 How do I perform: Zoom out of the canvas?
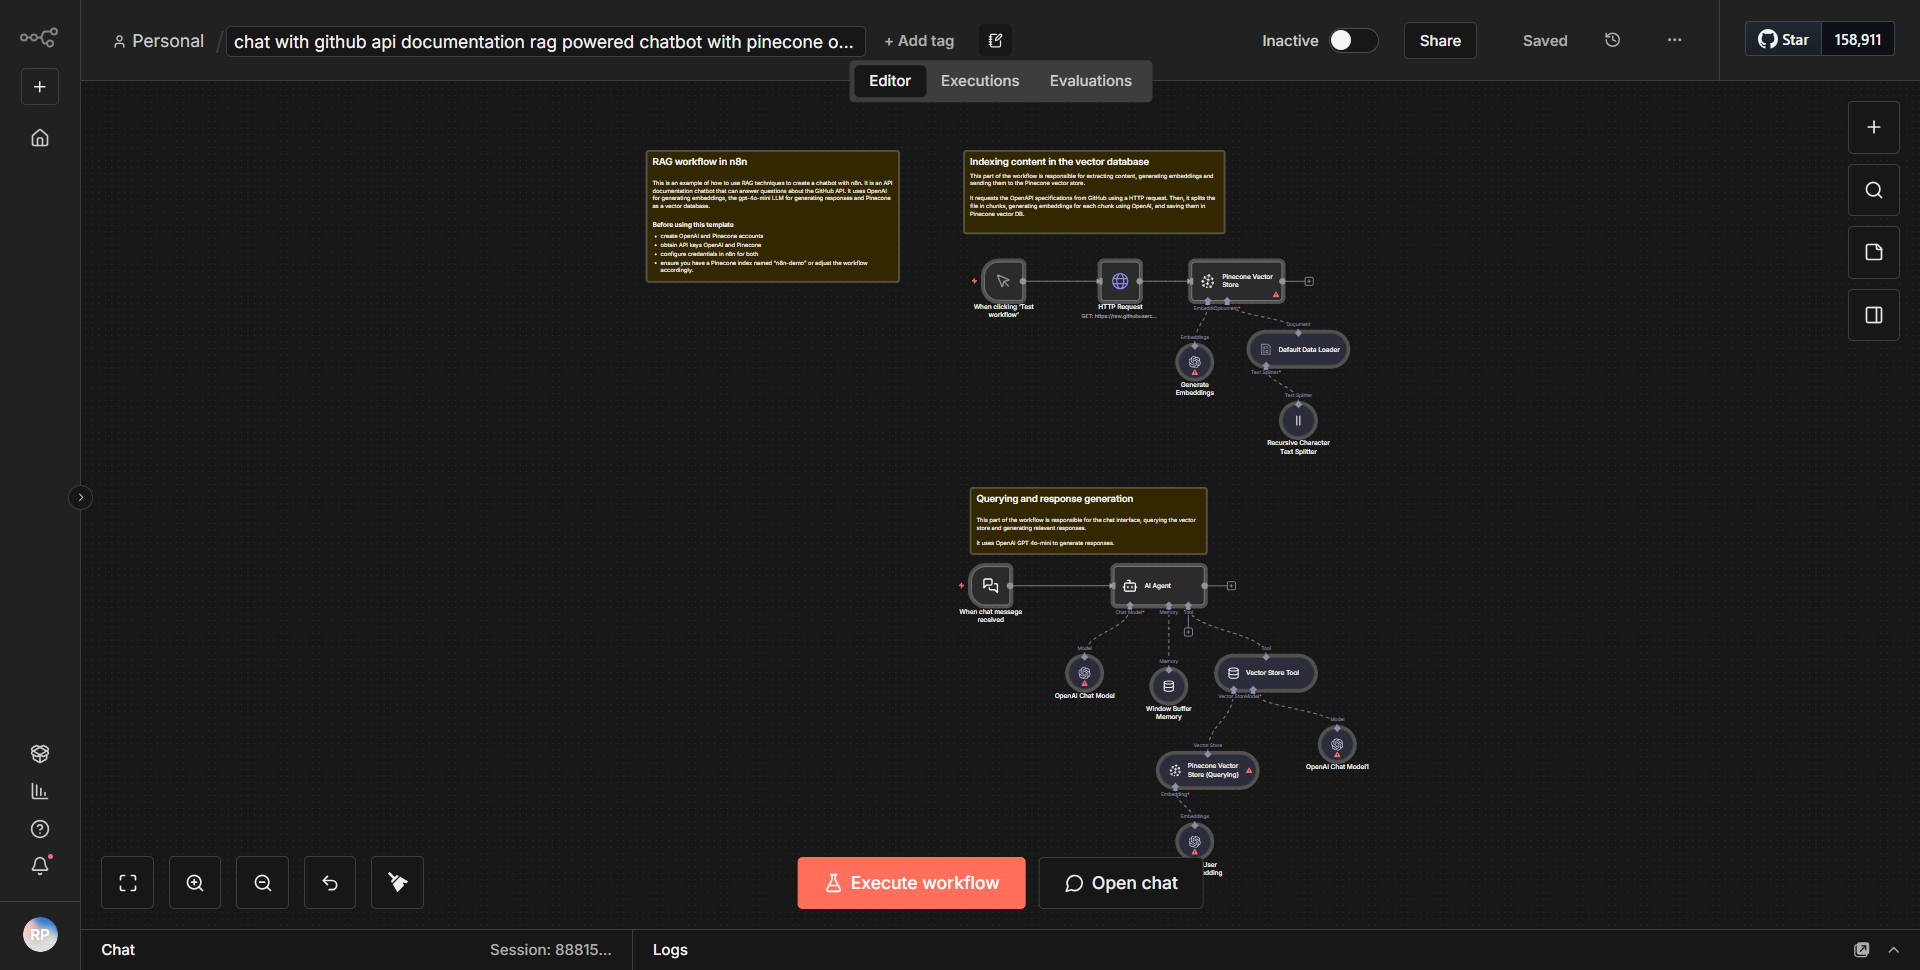click(262, 882)
